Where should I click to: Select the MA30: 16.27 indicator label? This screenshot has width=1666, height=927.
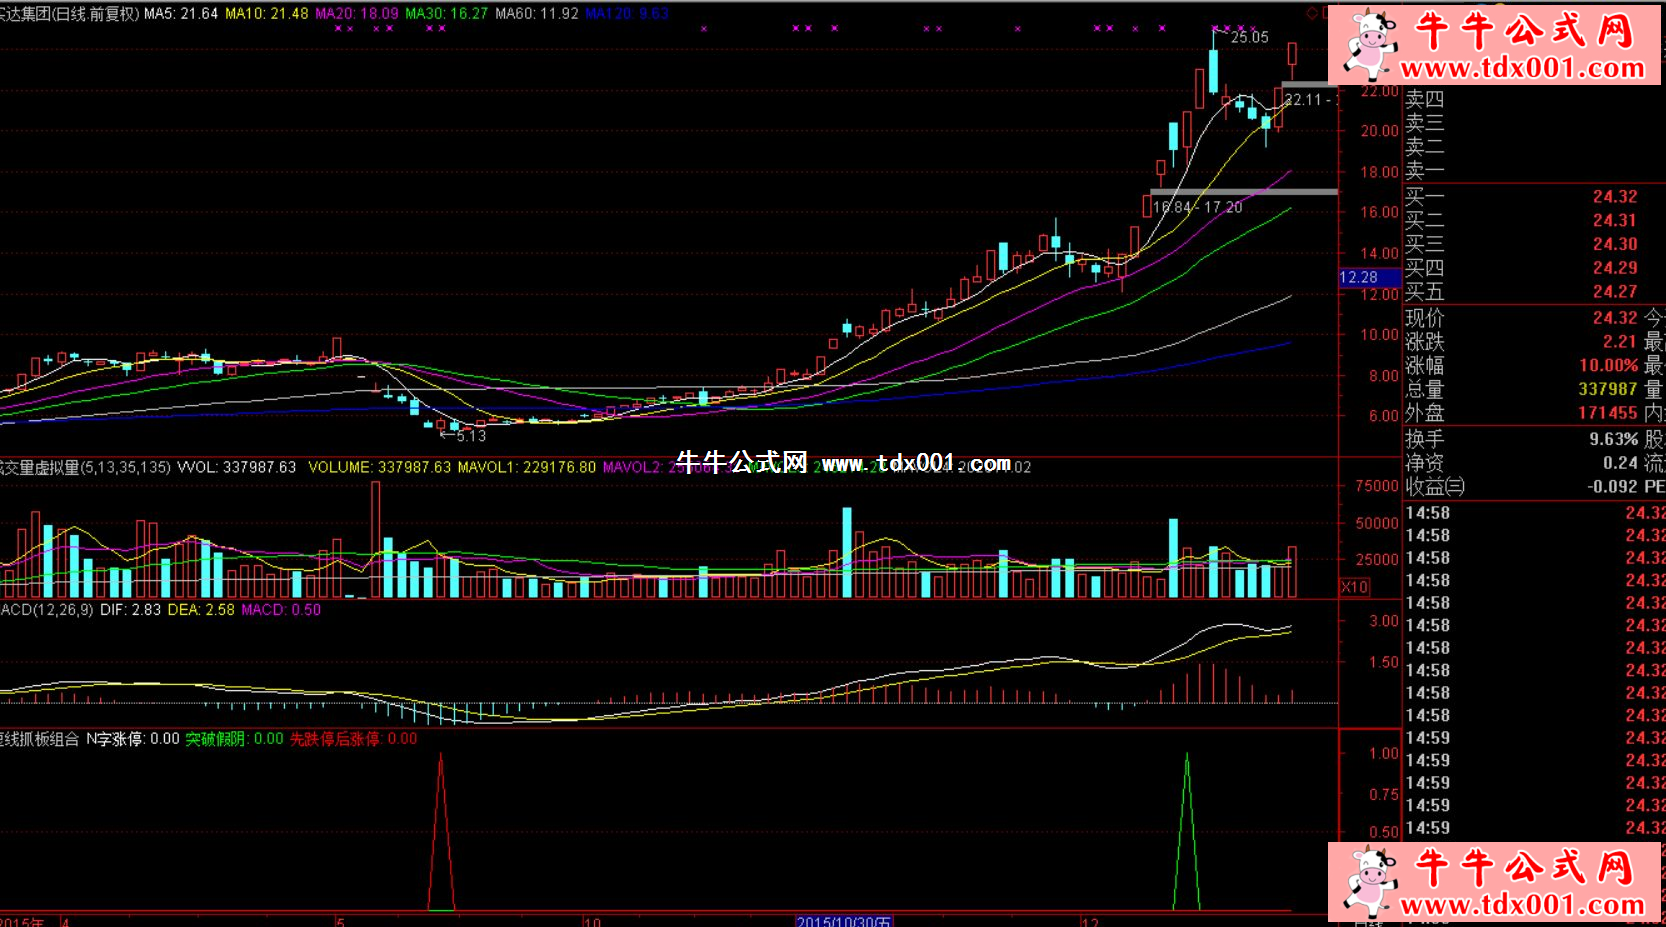click(x=447, y=14)
